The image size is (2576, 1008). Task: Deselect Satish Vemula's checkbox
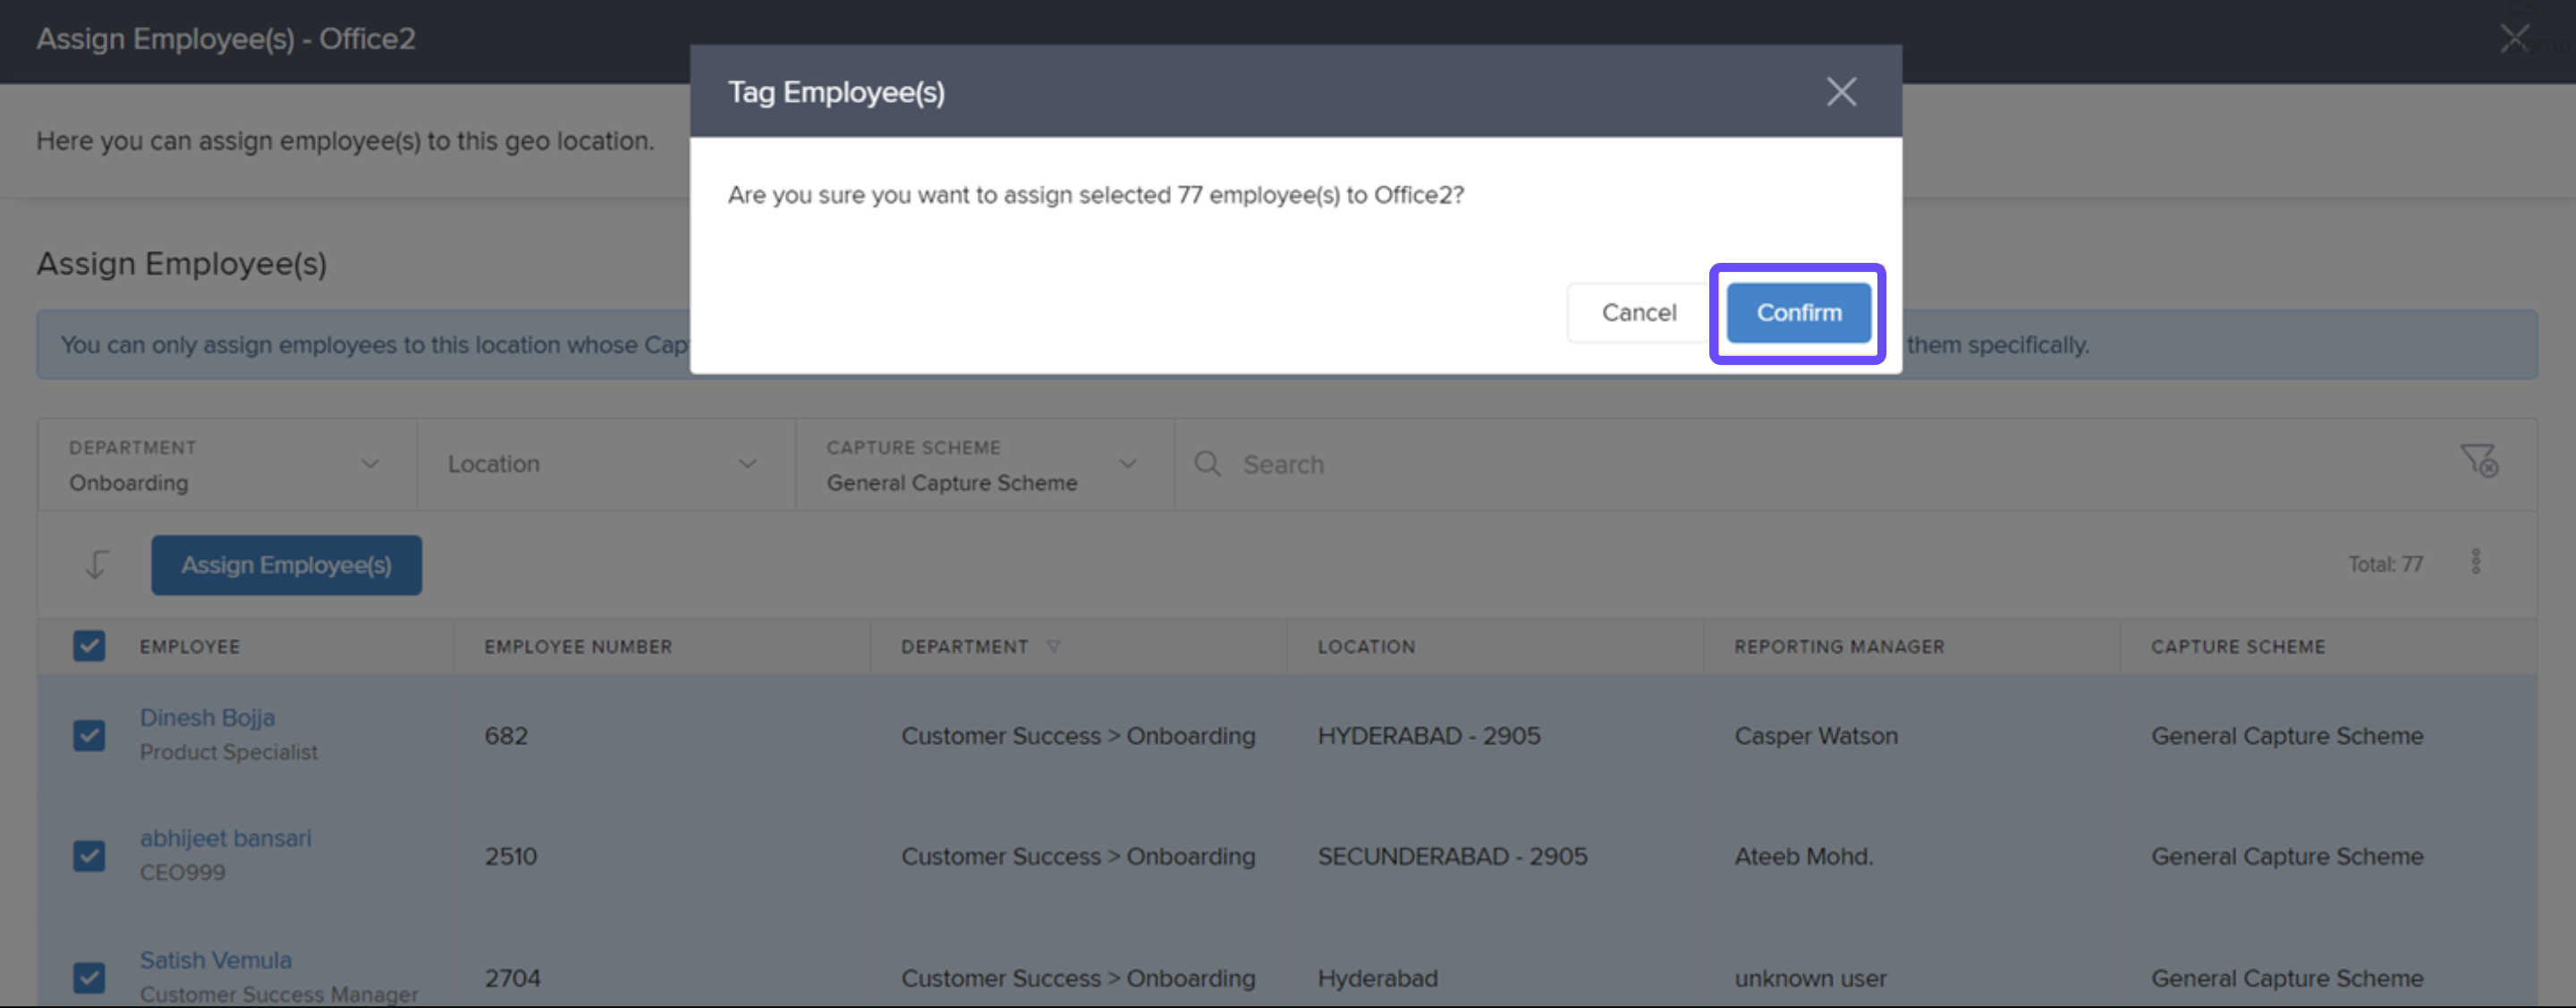pyautogui.click(x=89, y=977)
